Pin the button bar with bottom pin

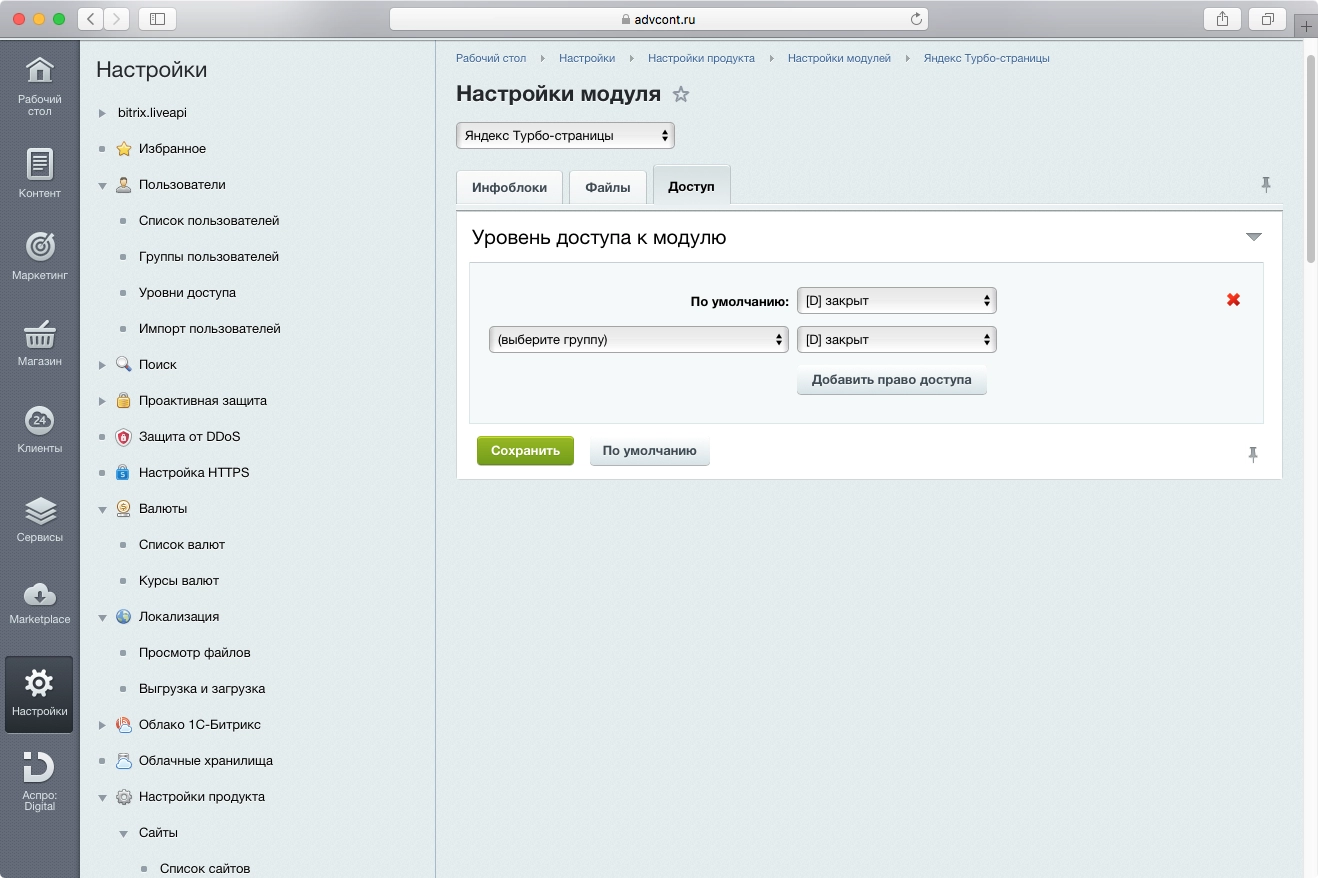[x=1253, y=454]
